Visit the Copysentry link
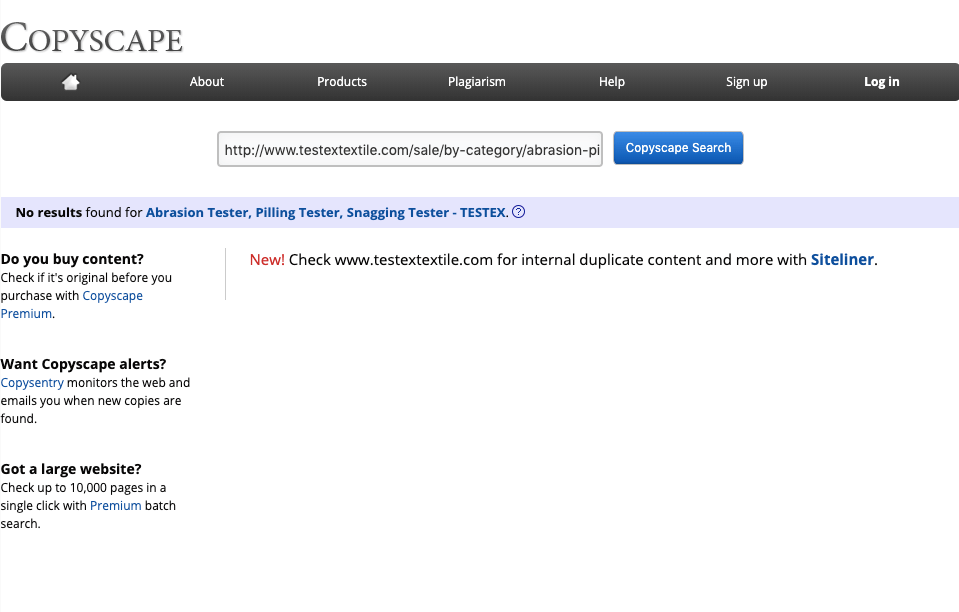959x612 pixels. point(32,383)
